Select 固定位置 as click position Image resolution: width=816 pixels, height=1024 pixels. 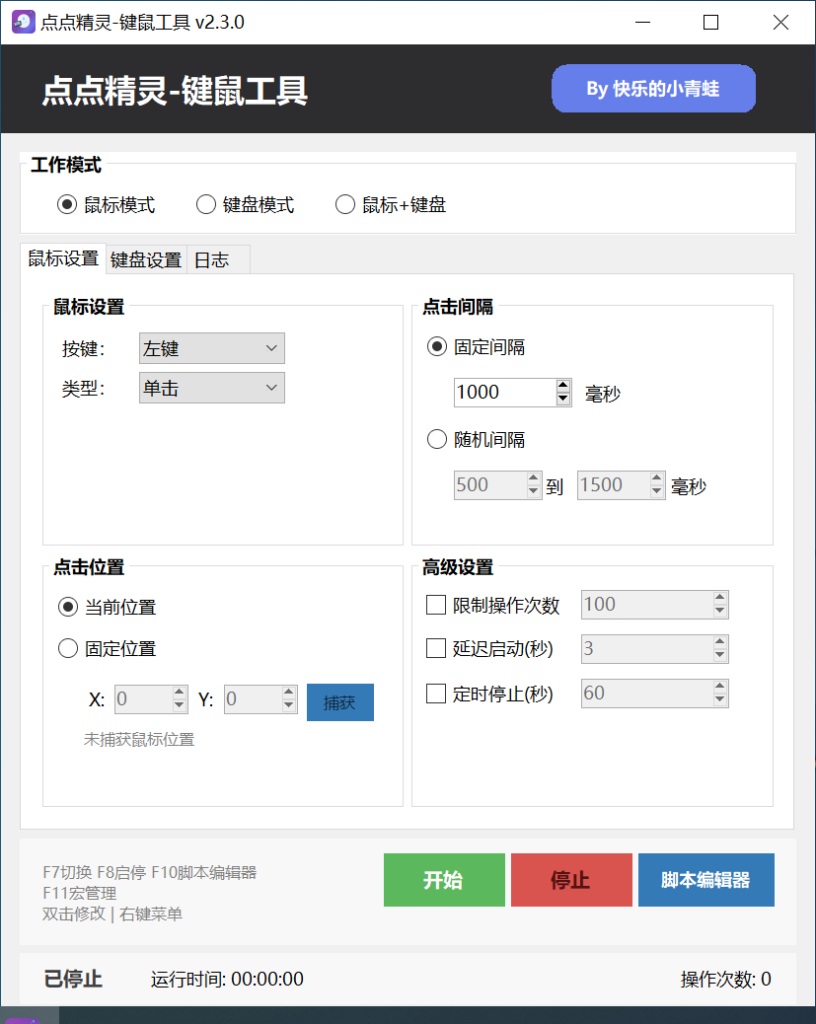click(x=67, y=648)
